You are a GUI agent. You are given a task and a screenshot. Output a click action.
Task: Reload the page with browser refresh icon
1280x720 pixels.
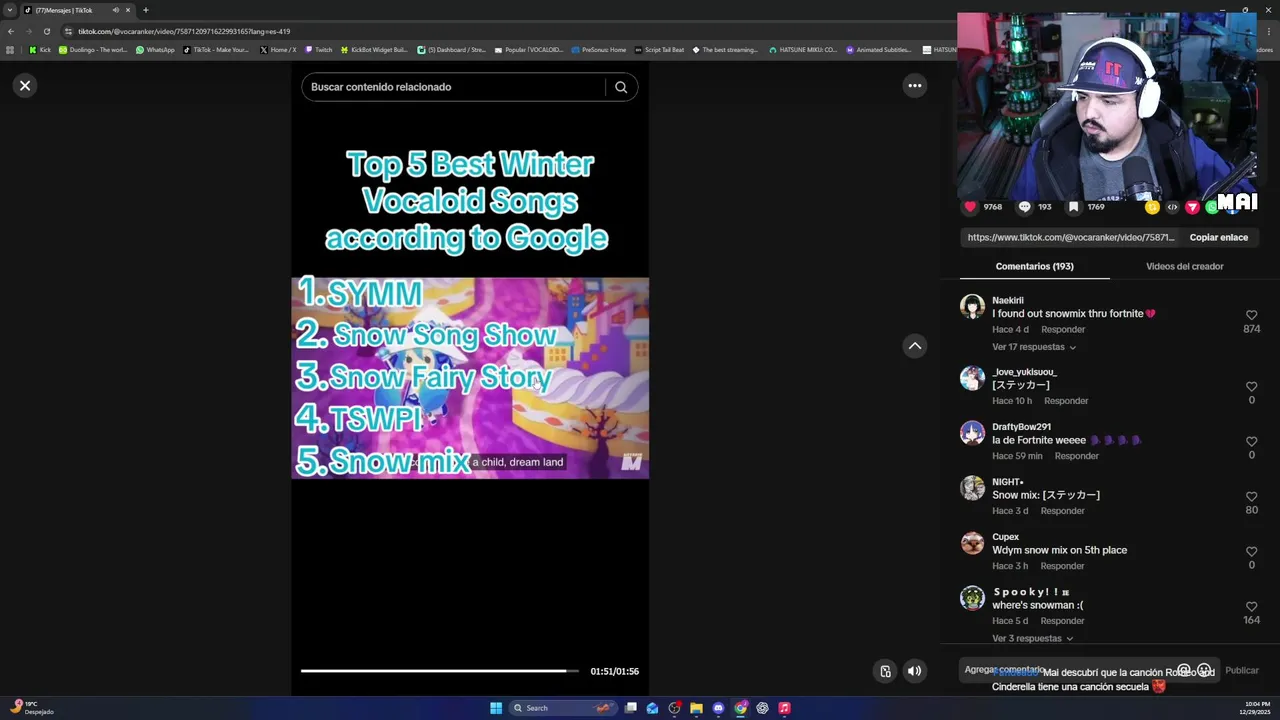point(46,31)
